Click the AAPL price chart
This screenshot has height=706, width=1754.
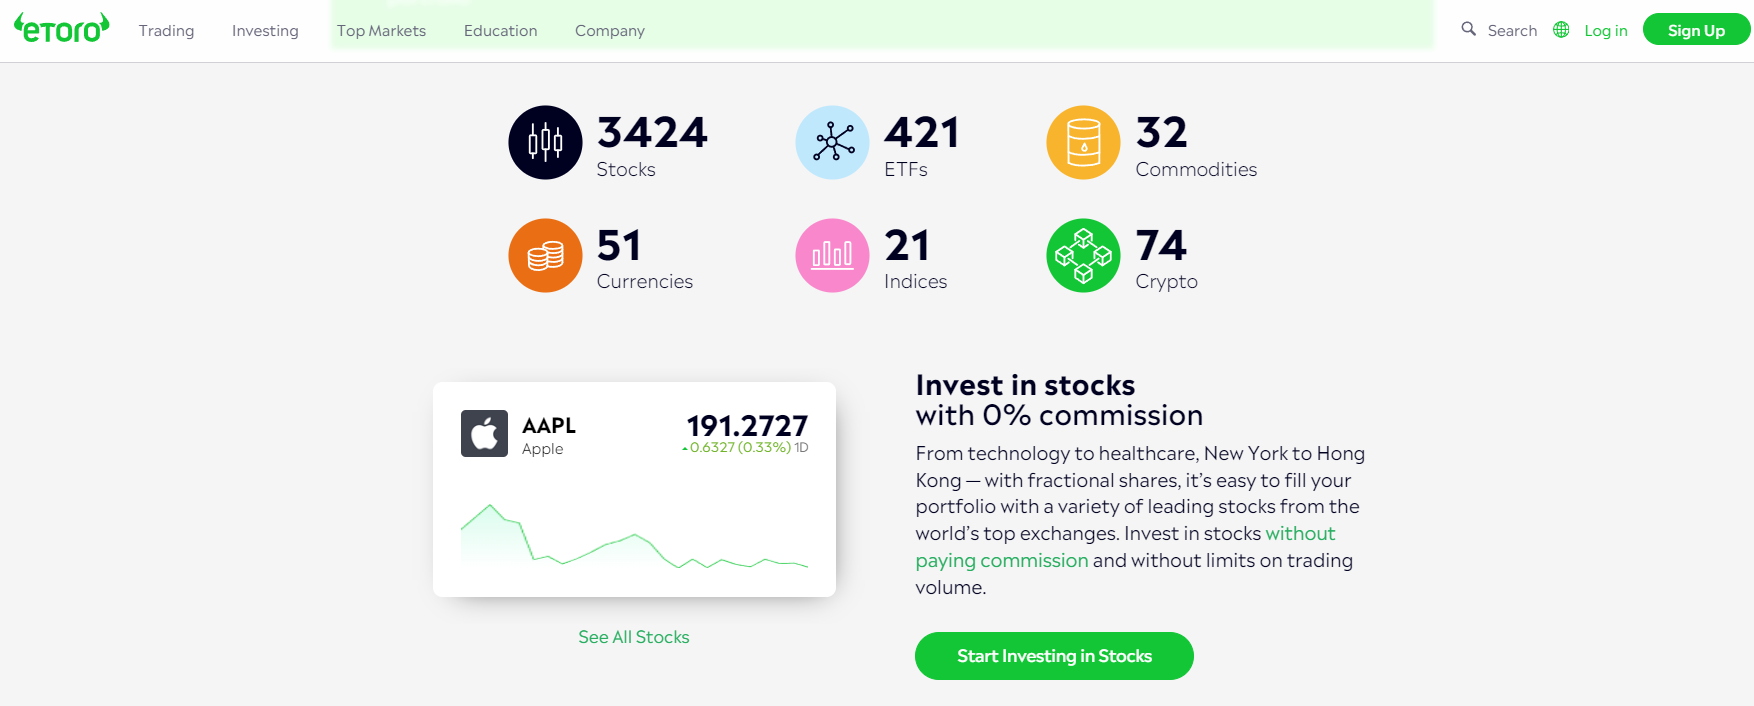(634, 537)
